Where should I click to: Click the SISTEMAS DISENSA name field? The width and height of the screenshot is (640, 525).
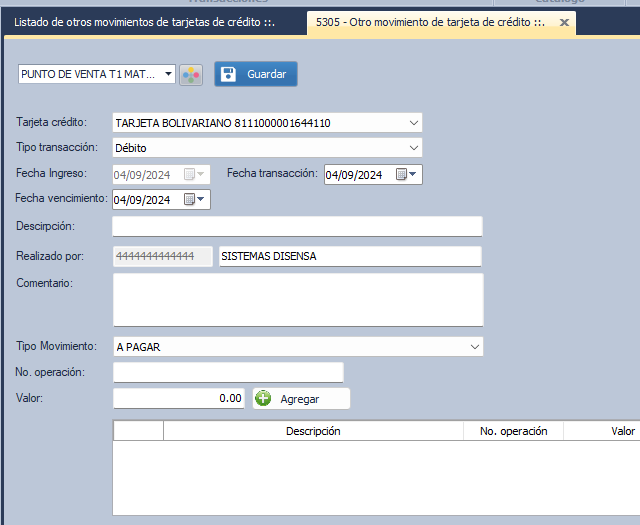tap(349, 256)
